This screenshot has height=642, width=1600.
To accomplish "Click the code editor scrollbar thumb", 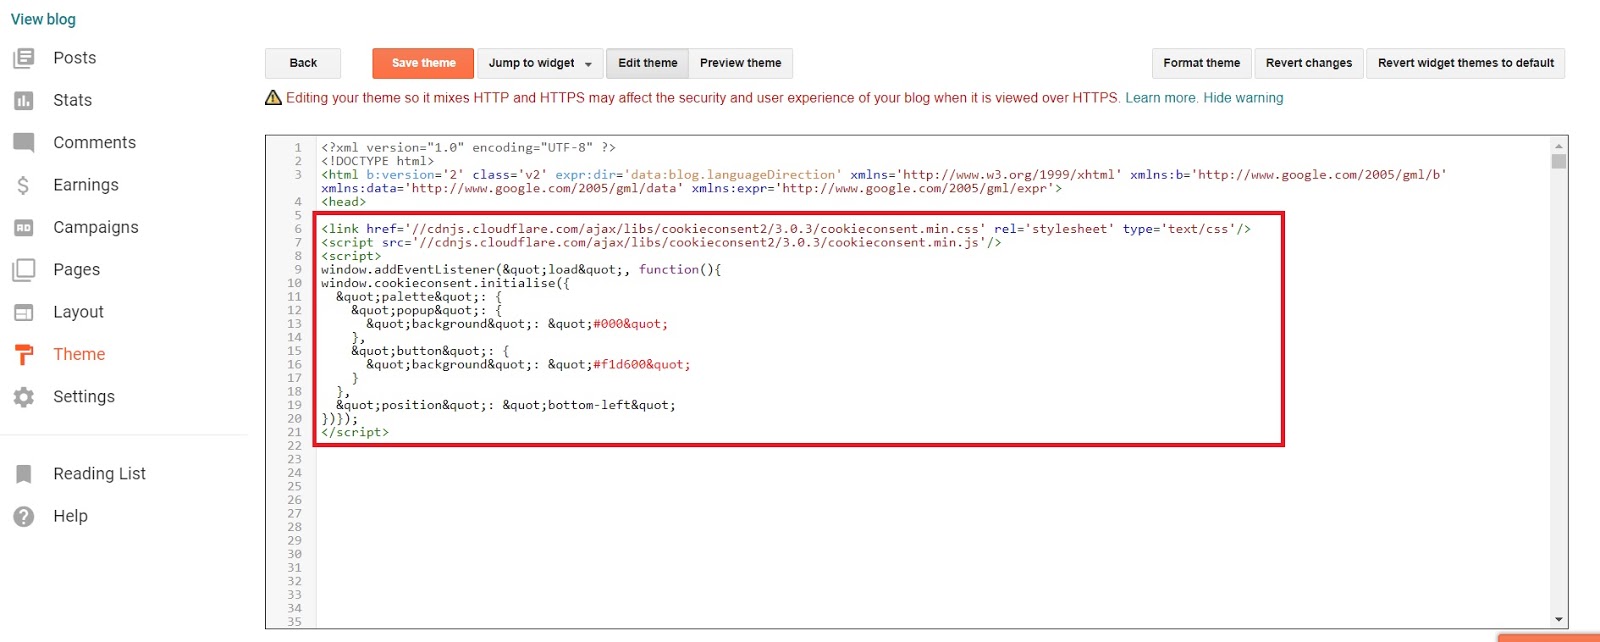I will pos(1559,161).
